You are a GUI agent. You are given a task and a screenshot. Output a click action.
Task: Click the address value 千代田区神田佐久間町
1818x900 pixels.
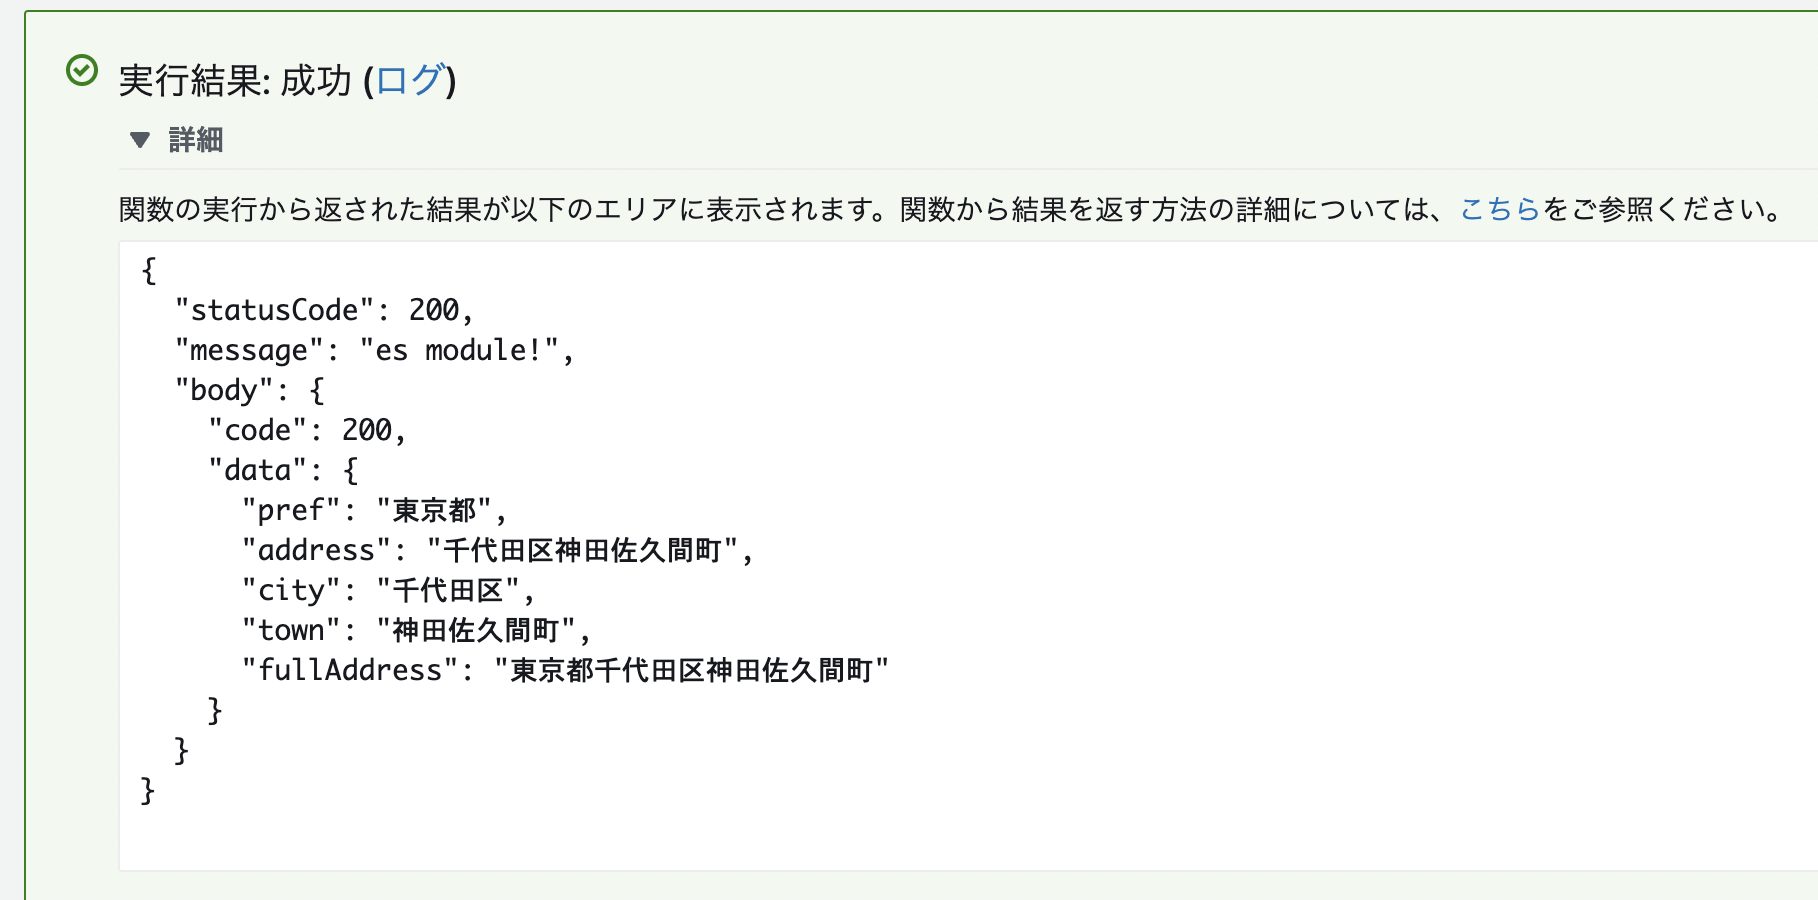[x=582, y=550]
